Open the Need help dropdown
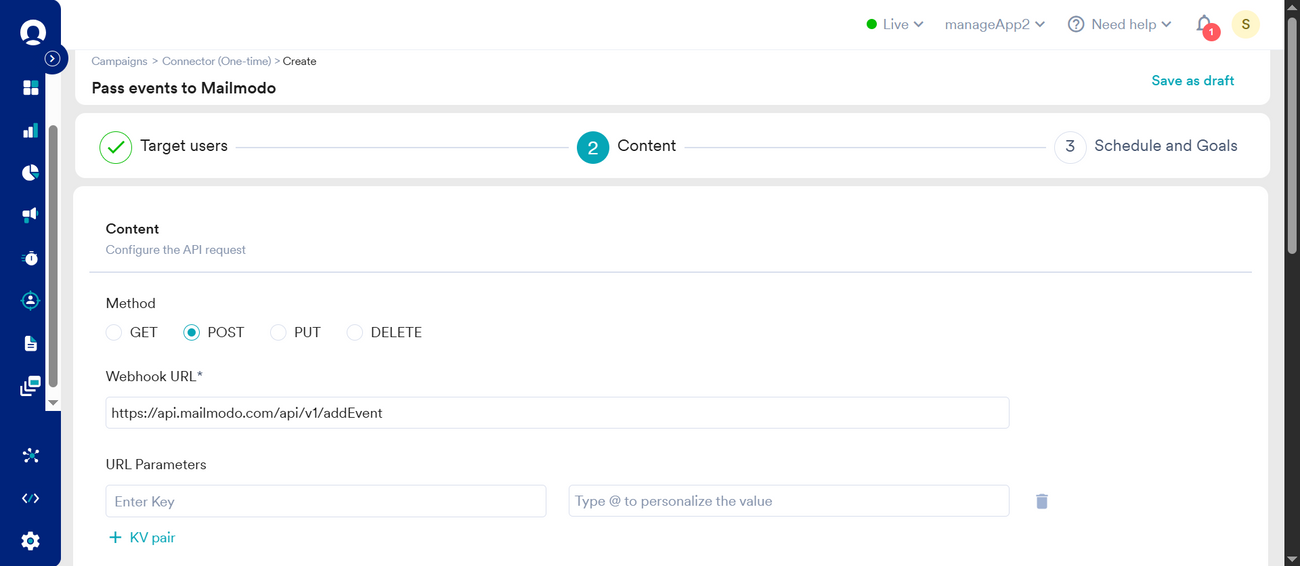The image size is (1300, 566). coord(1119,24)
